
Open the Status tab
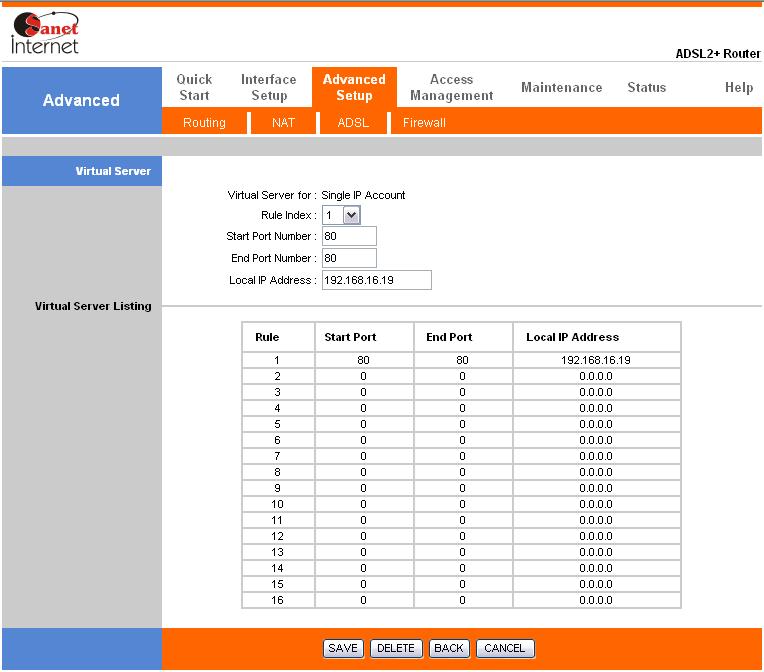point(647,87)
